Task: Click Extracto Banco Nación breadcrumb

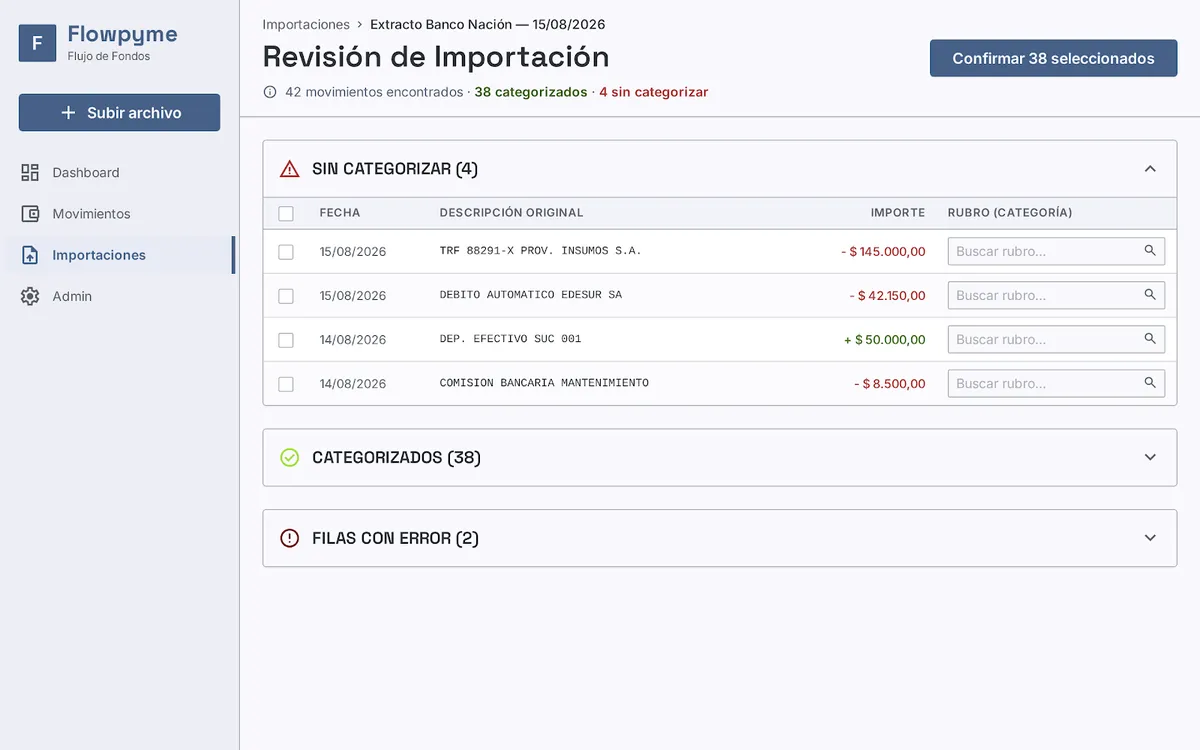Action: 487,24
